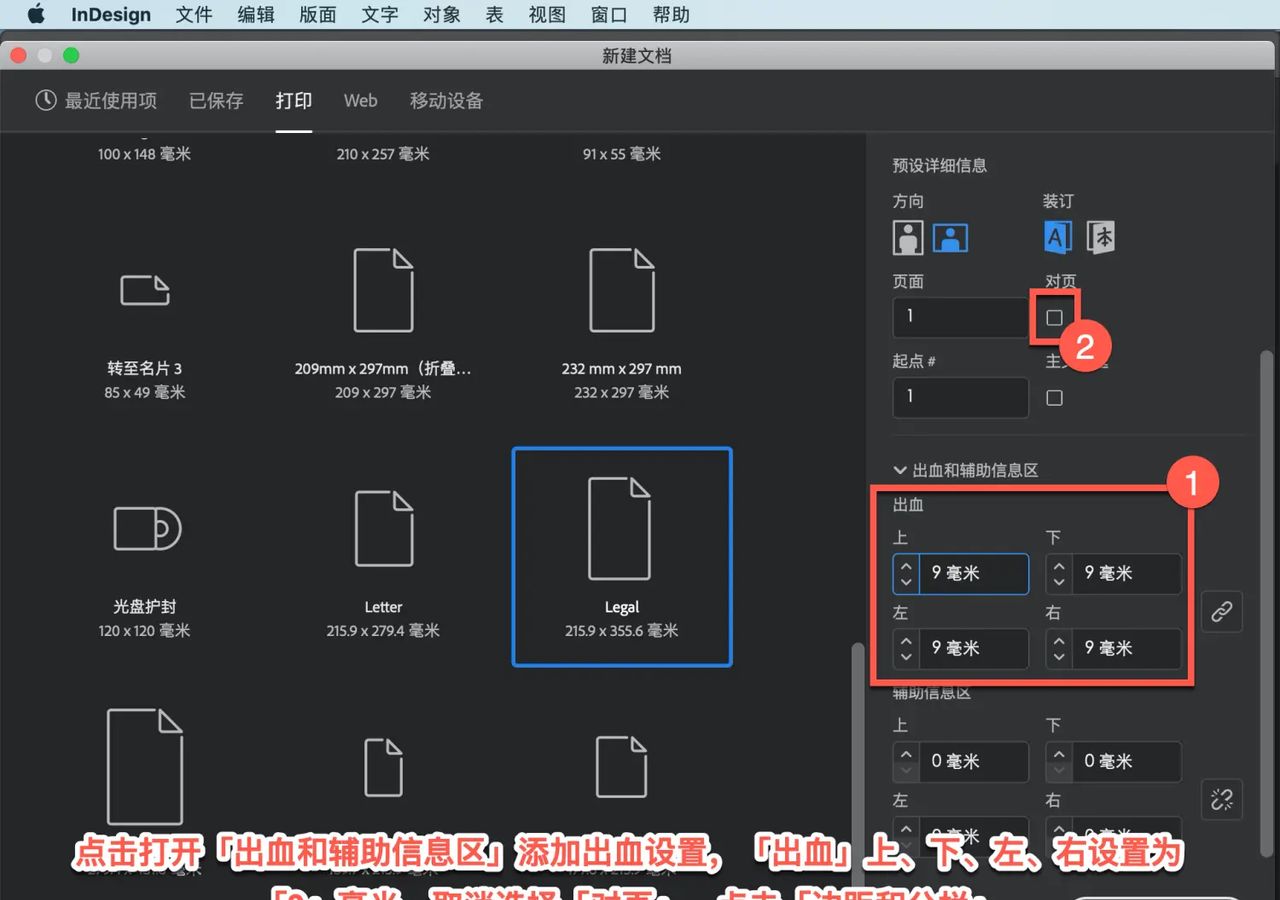Increase top bleed using the up stepper
Screen dimensions: 1280x900
click(906, 567)
